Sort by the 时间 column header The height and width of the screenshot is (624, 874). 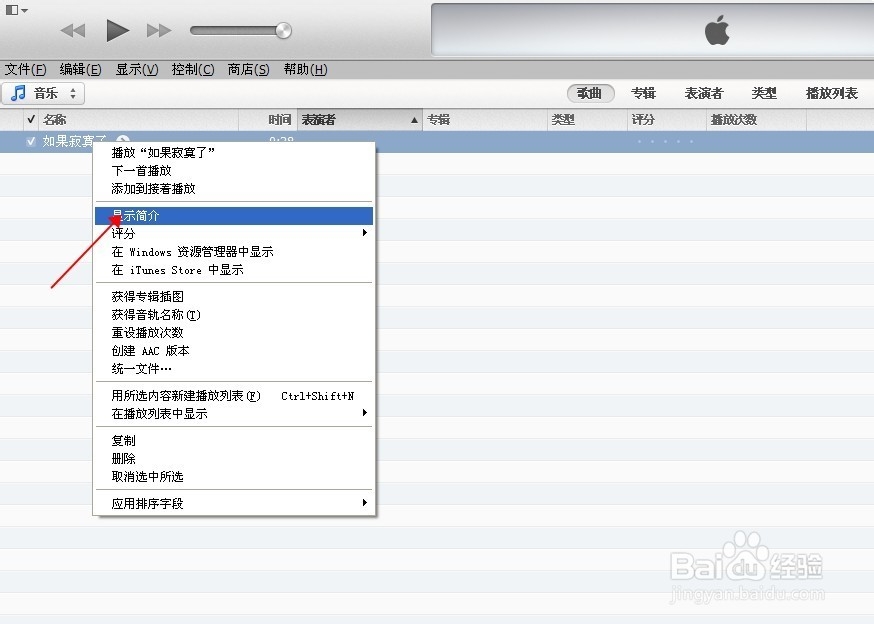[x=268, y=119]
